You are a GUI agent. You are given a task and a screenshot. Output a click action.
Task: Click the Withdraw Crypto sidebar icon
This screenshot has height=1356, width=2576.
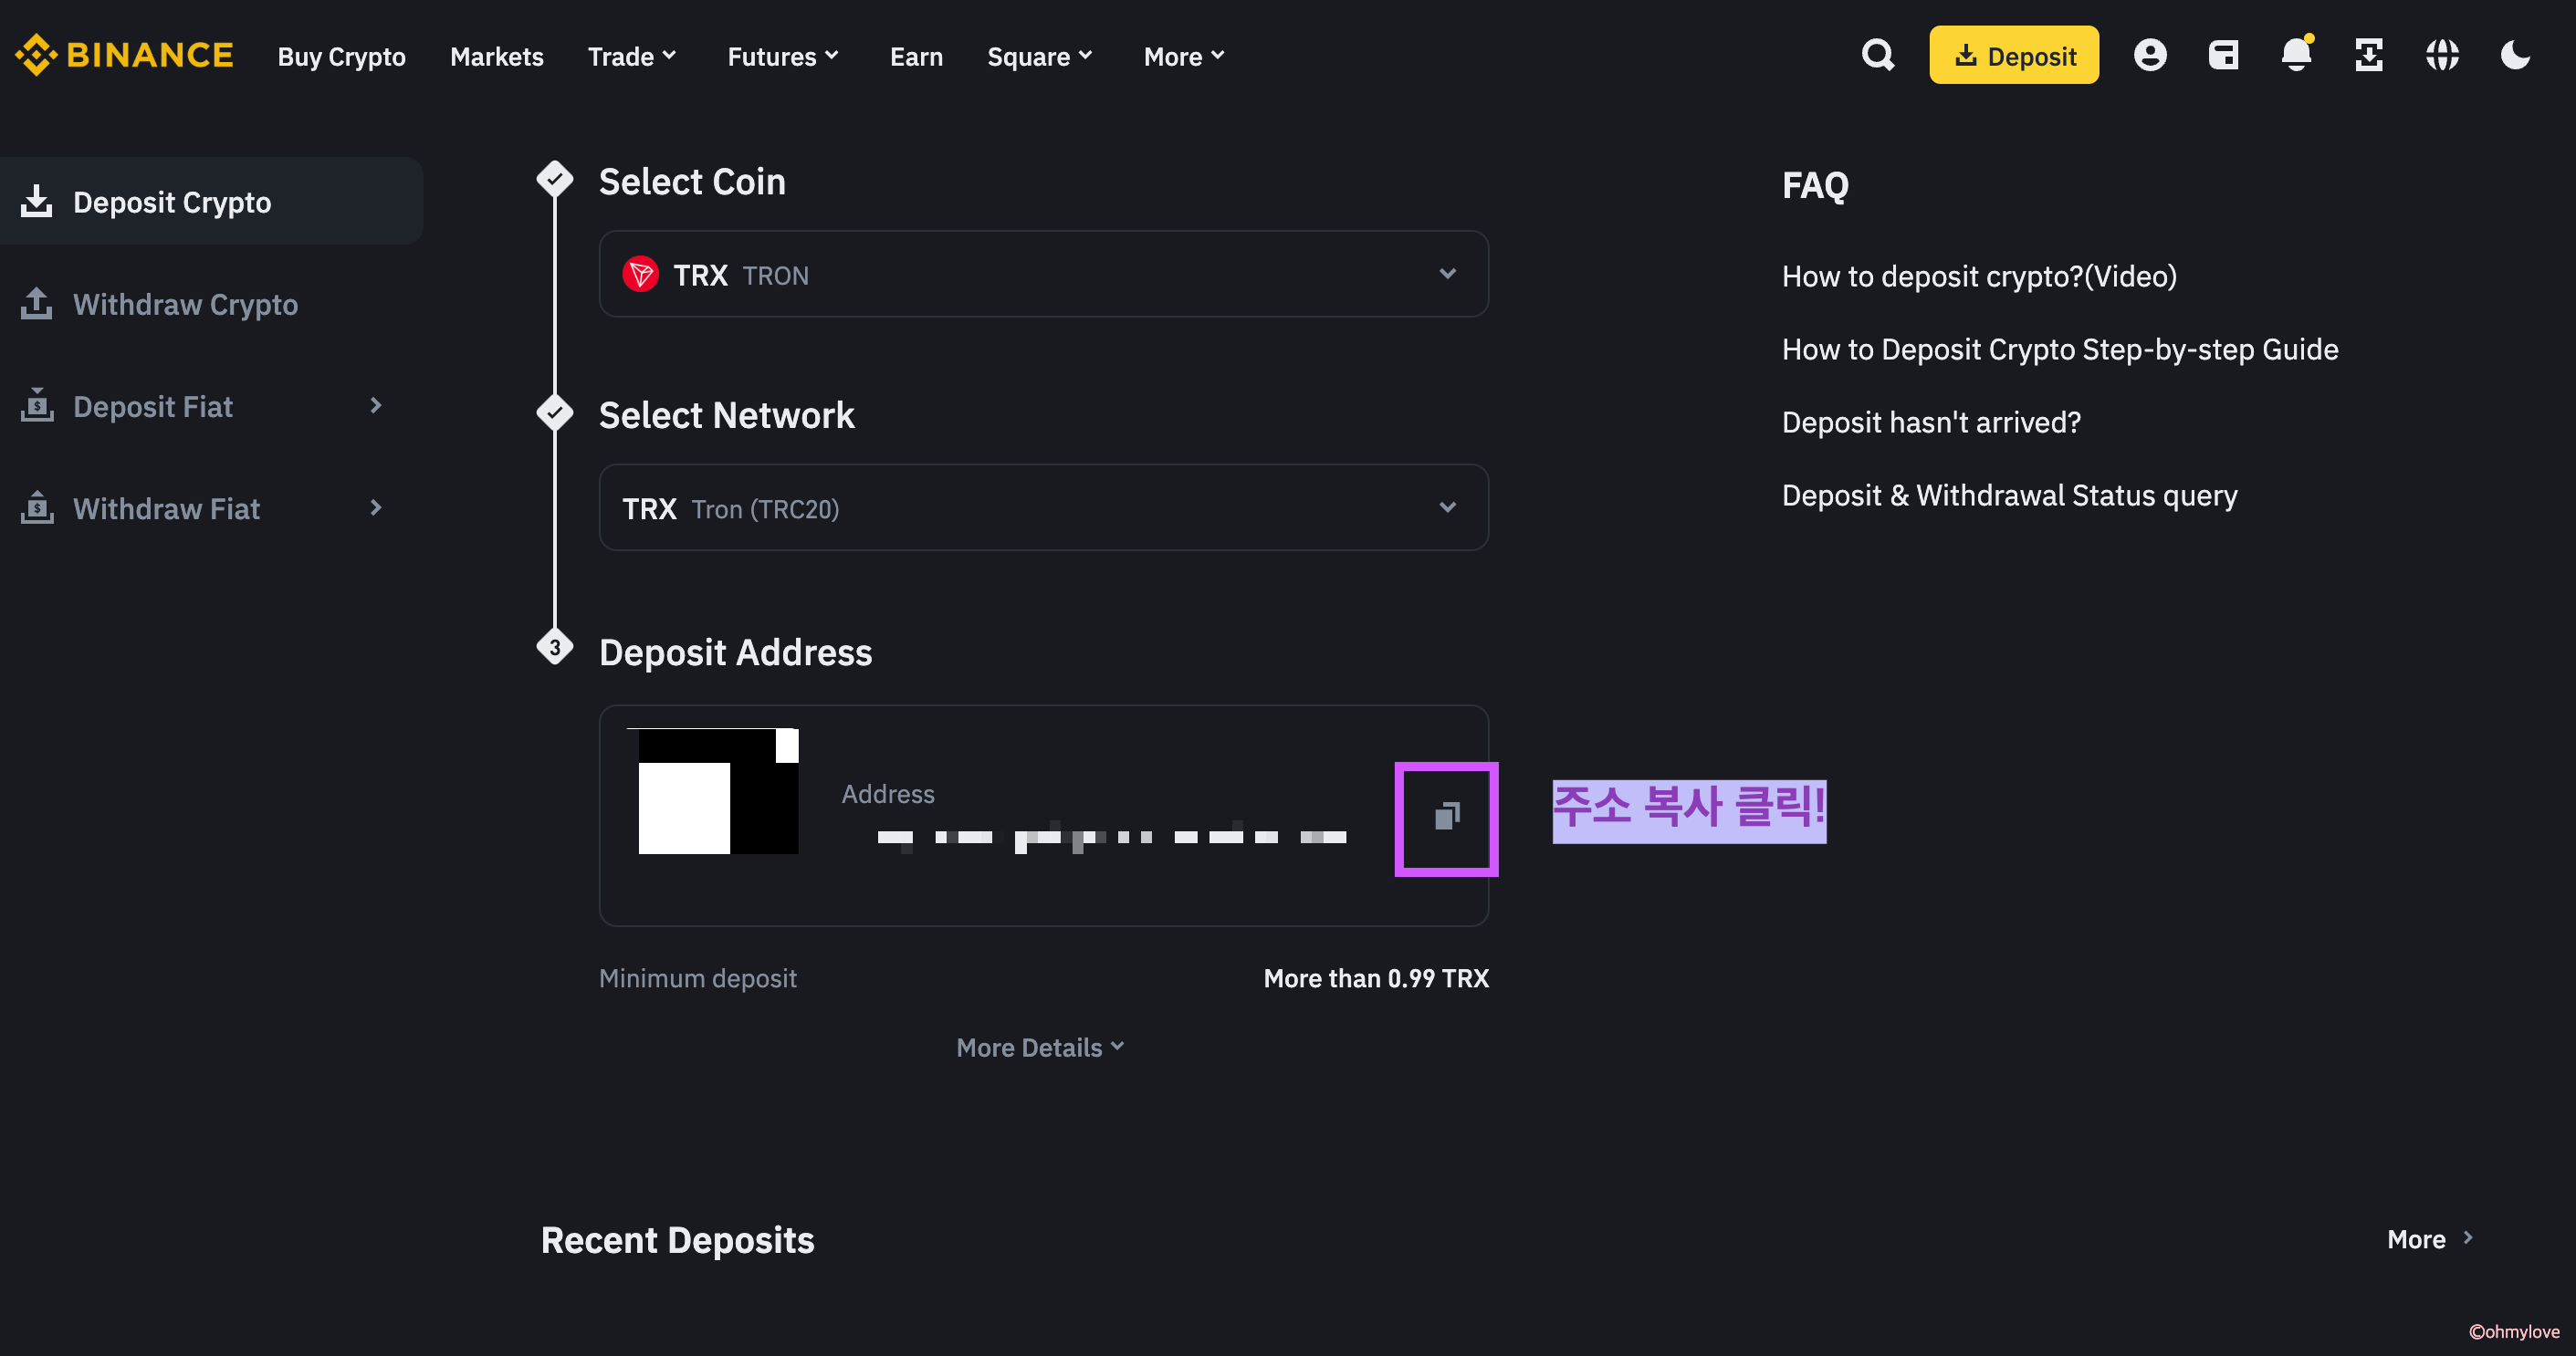(x=36, y=303)
